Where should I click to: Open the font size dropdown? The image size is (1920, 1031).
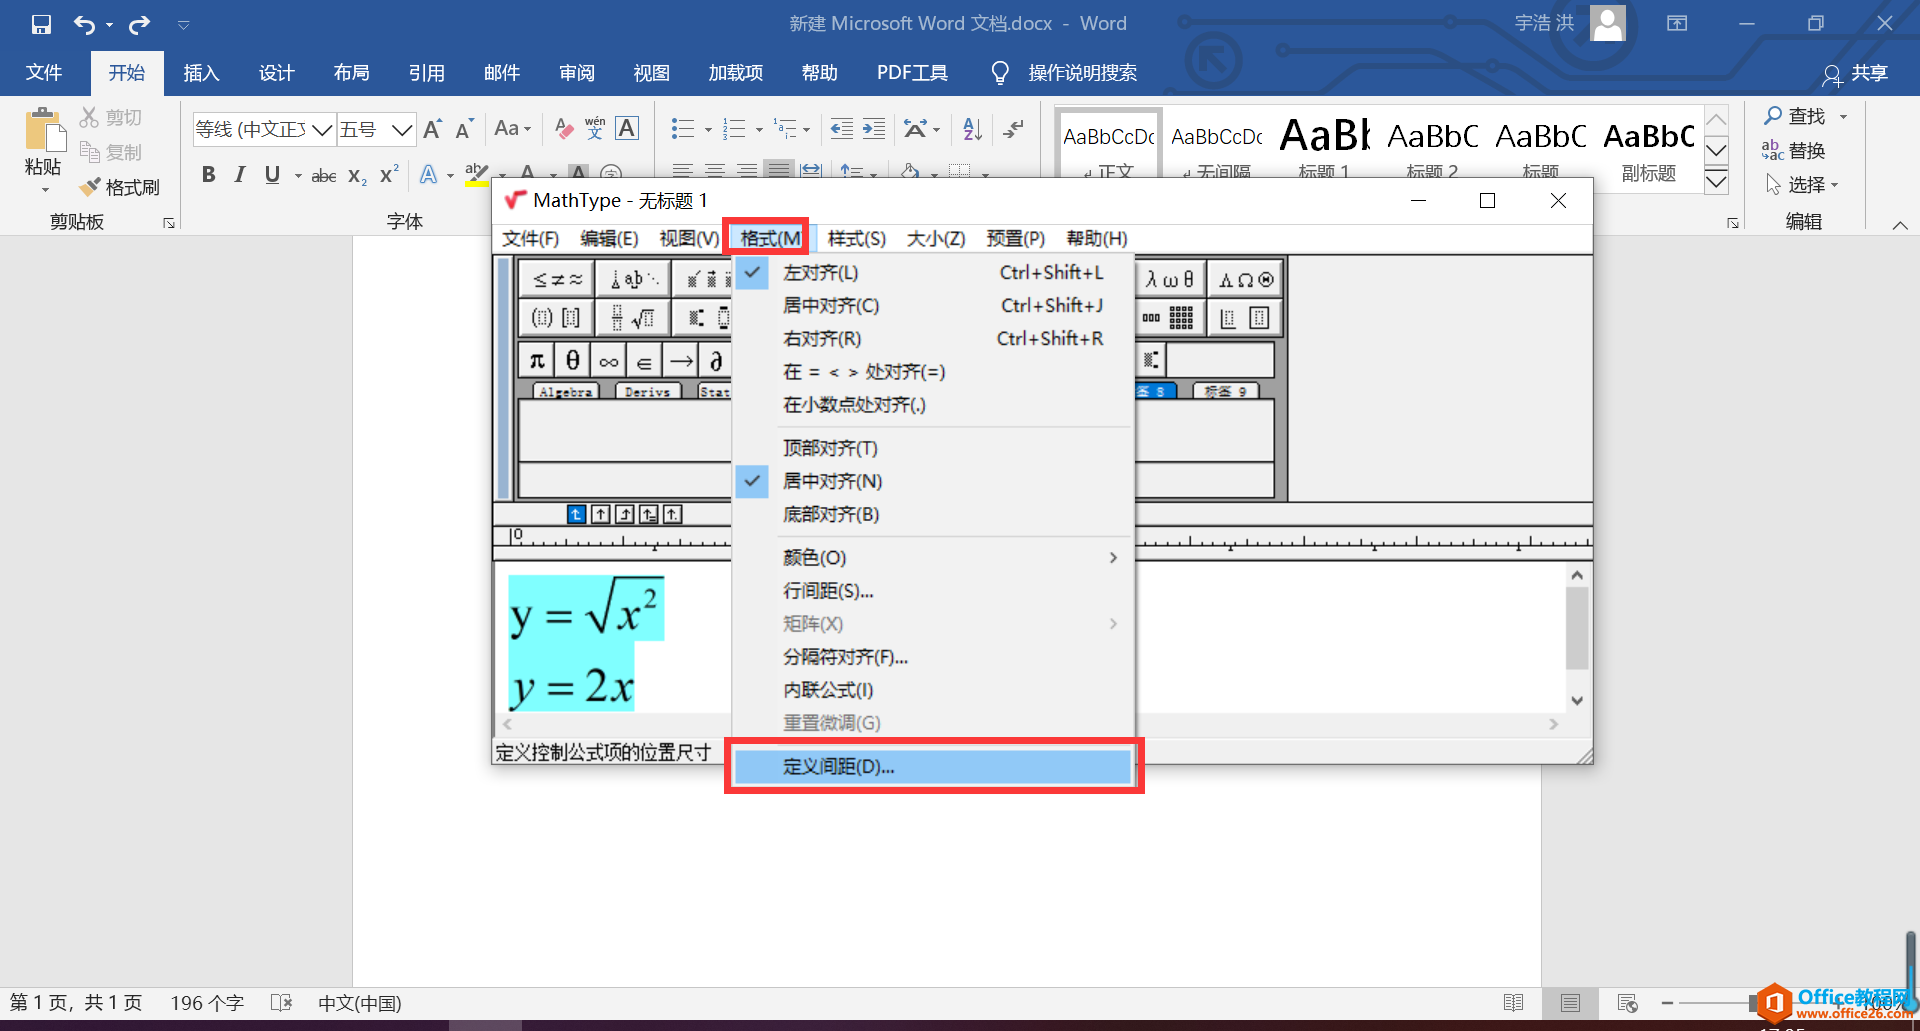pos(402,129)
